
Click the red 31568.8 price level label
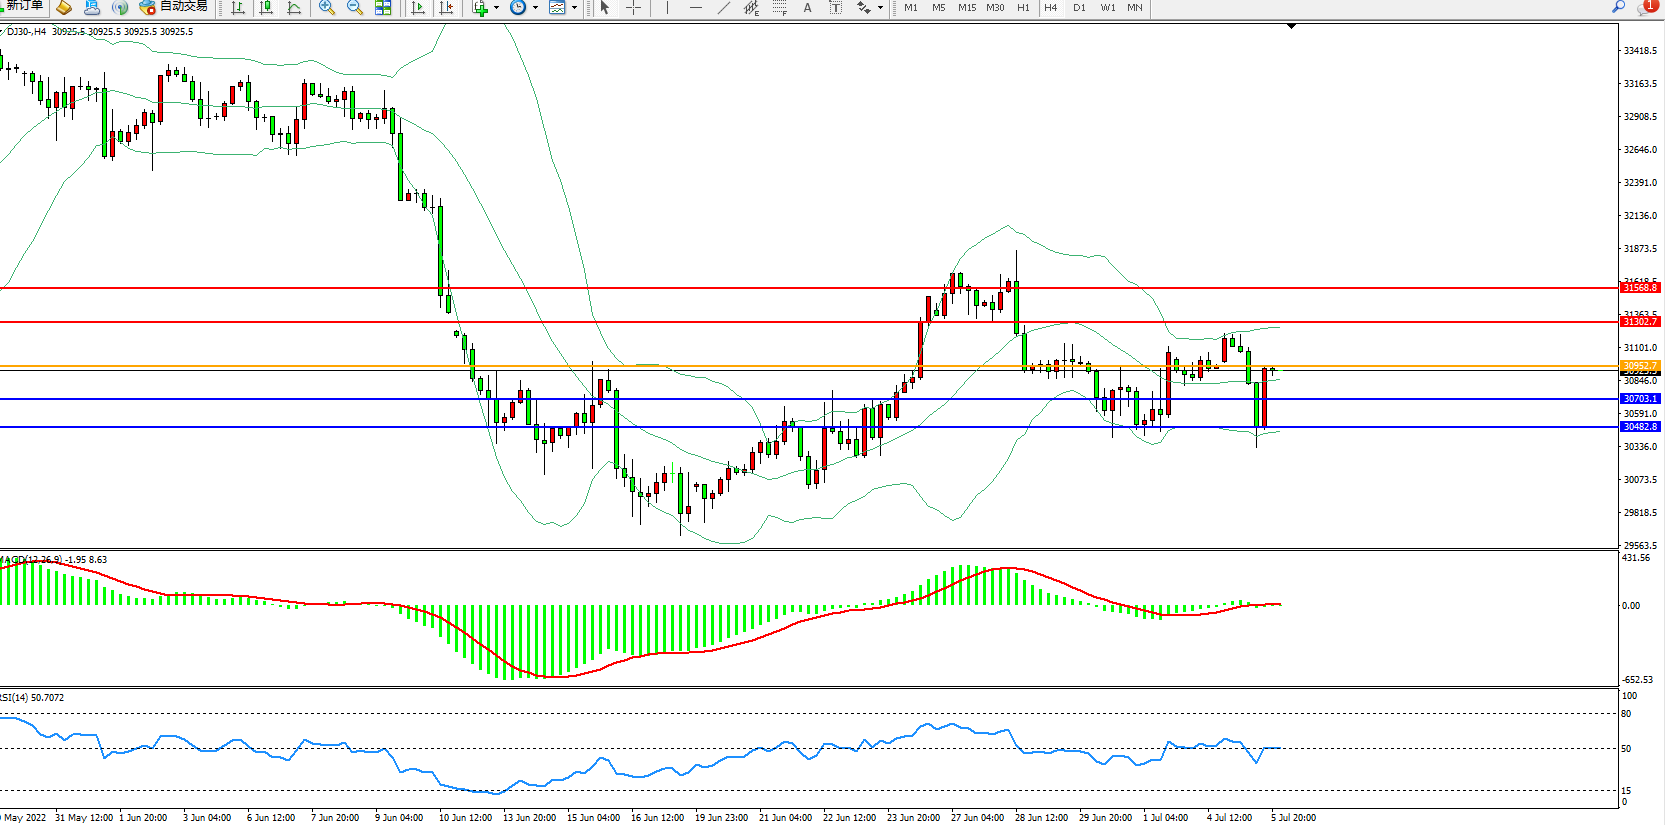pyautogui.click(x=1639, y=288)
